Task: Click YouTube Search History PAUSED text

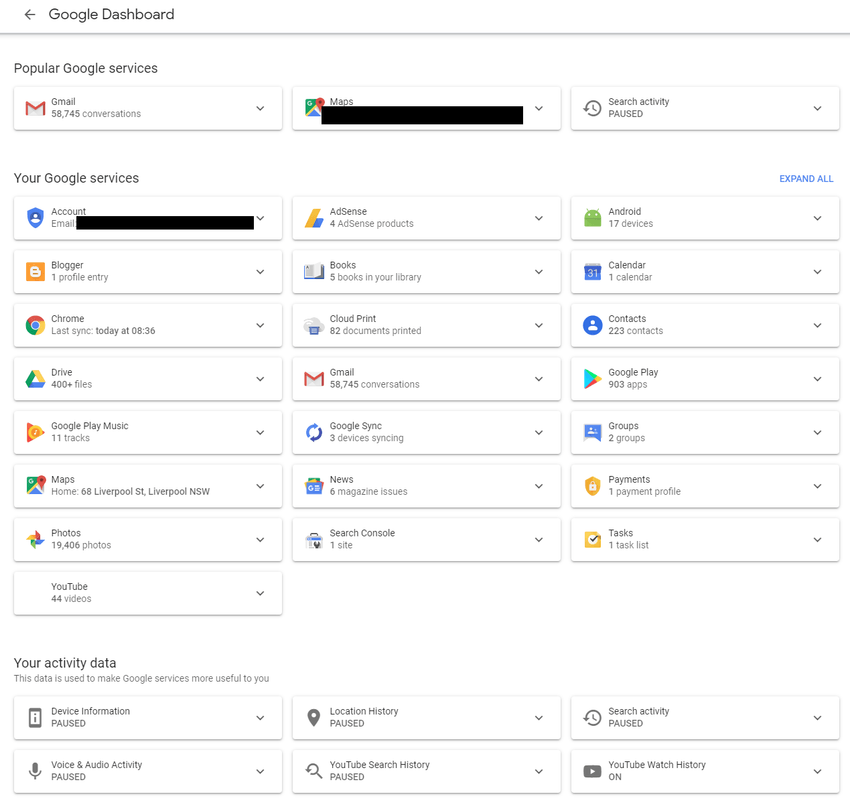Action: [x=347, y=777]
